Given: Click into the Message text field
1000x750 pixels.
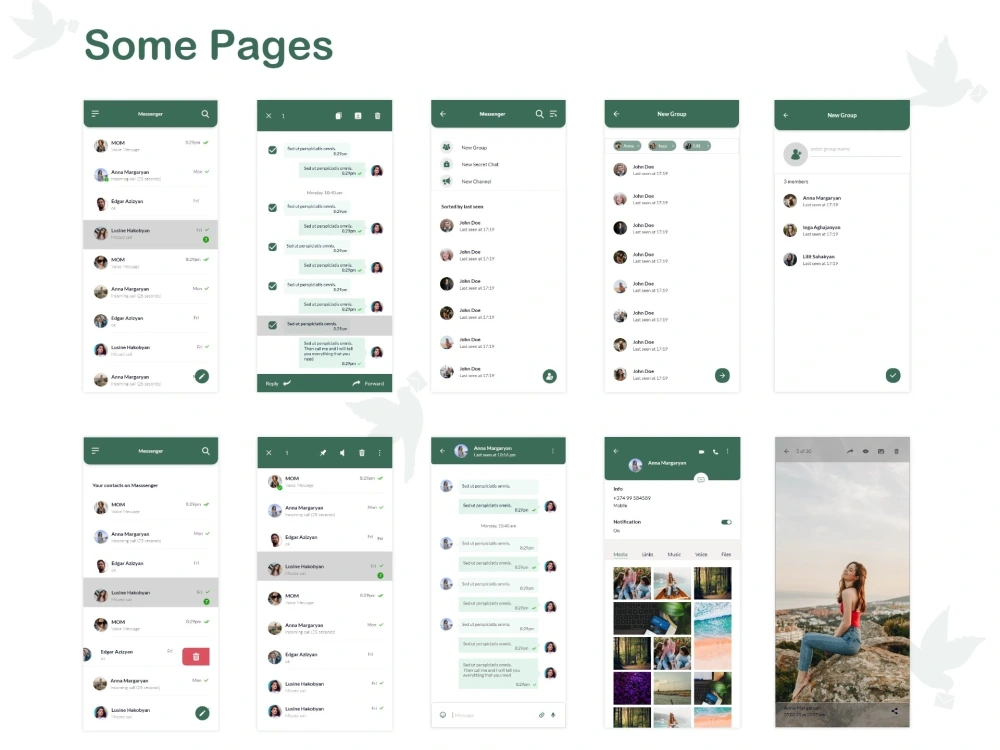Looking at the screenshot, I should (492, 715).
